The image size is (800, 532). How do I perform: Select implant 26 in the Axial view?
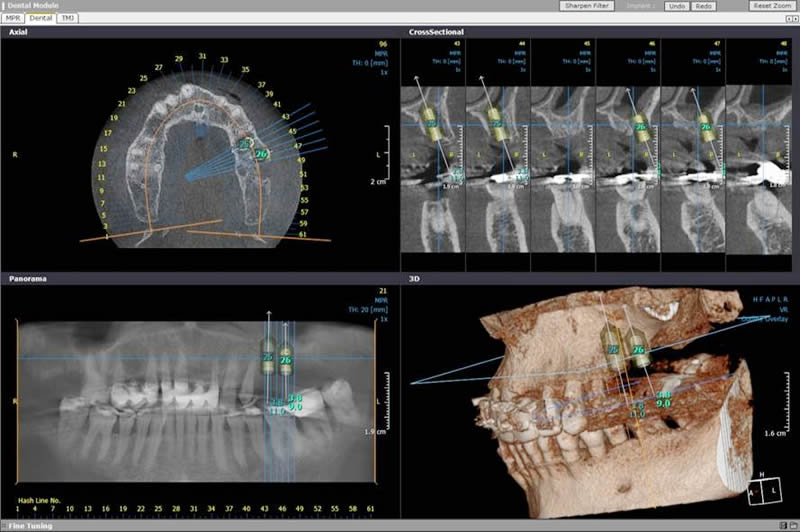click(x=261, y=154)
